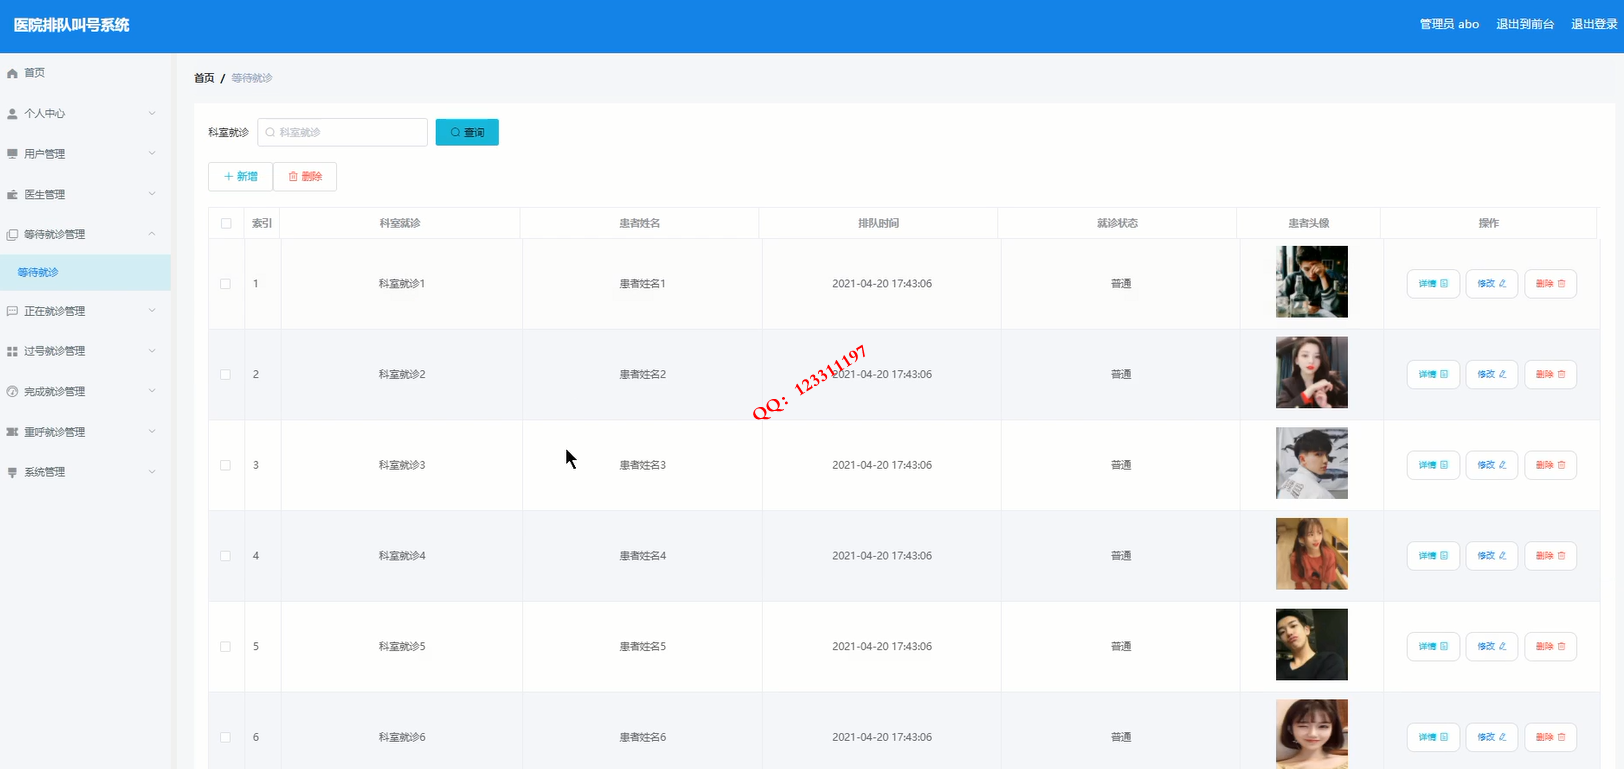Image resolution: width=1624 pixels, height=769 pixels.
Task: Tick the select-all checkbox in table header
Action: click(226, 223)
